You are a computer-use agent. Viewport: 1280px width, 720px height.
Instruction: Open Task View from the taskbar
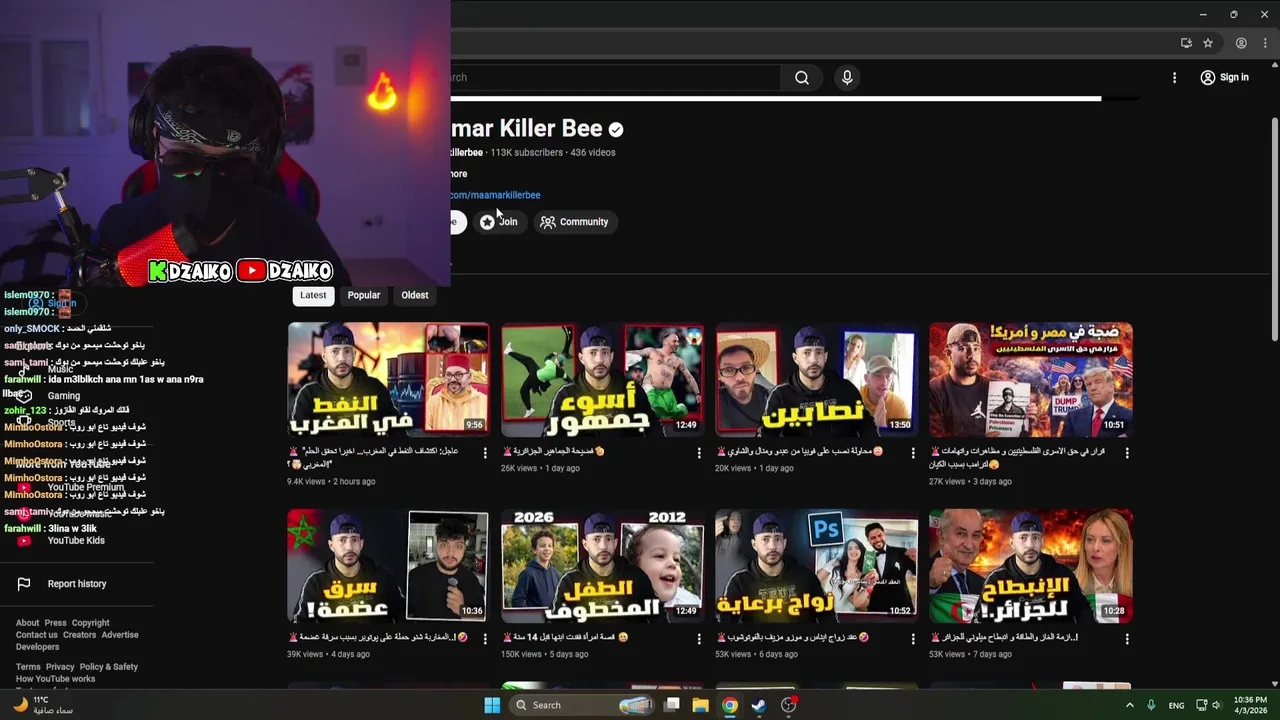672,705
